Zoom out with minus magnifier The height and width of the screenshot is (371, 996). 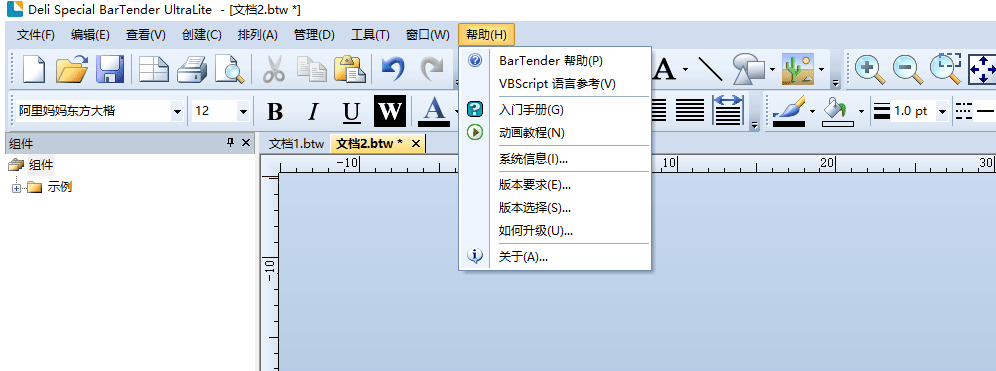[908, 69]
